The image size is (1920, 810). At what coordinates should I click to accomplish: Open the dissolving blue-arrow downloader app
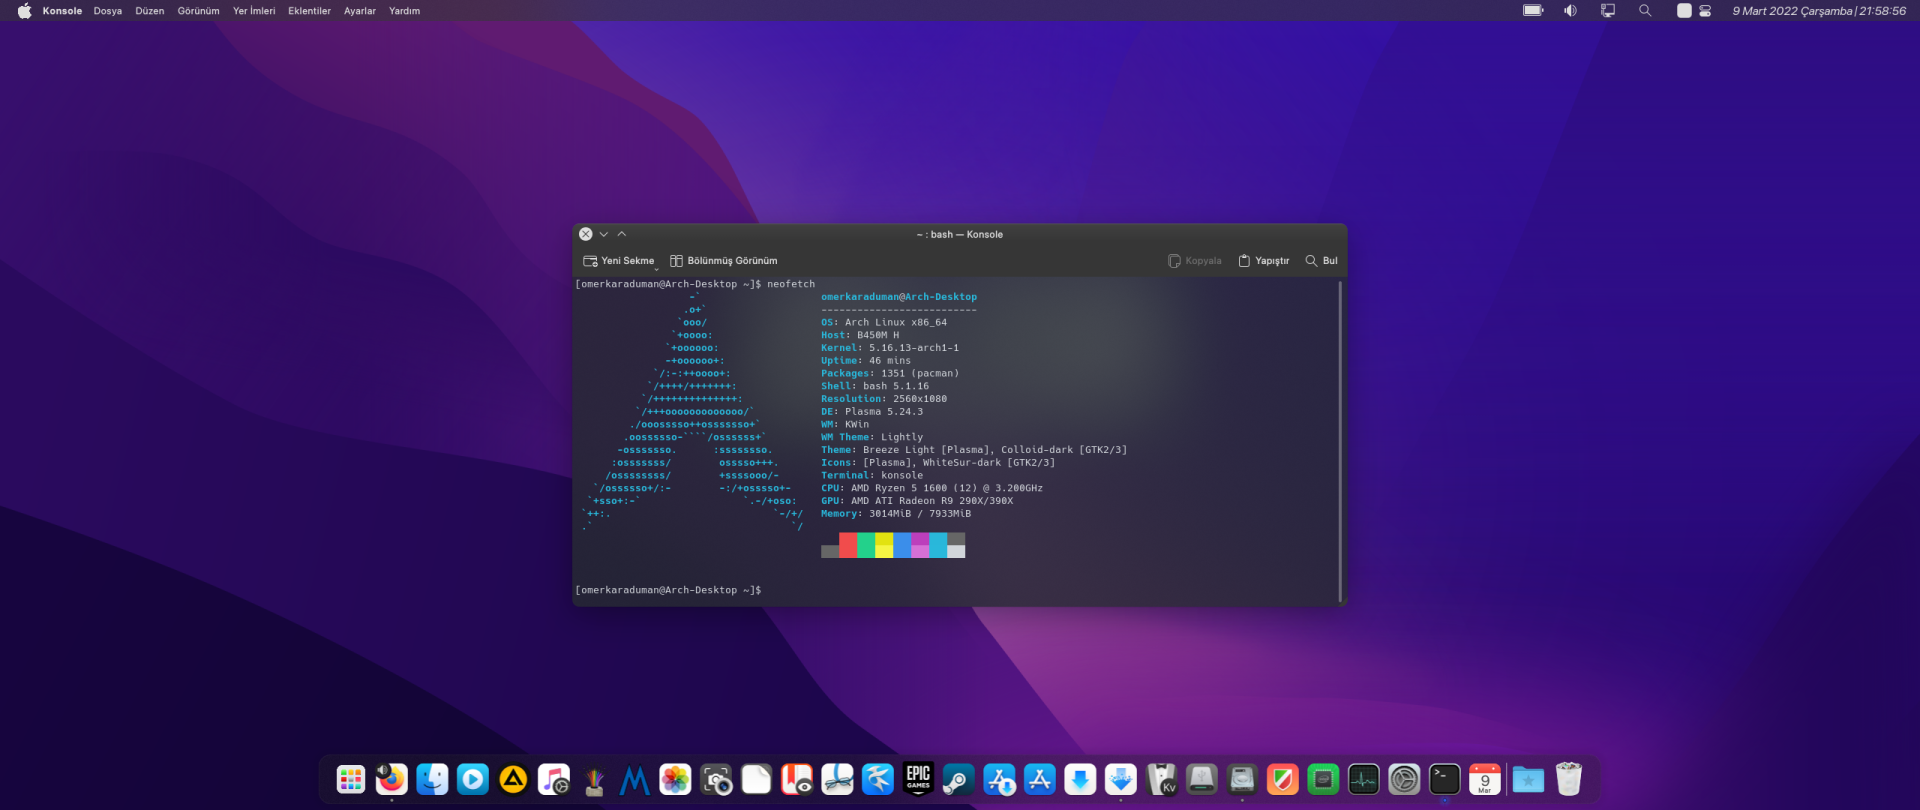pos(1121,779)
